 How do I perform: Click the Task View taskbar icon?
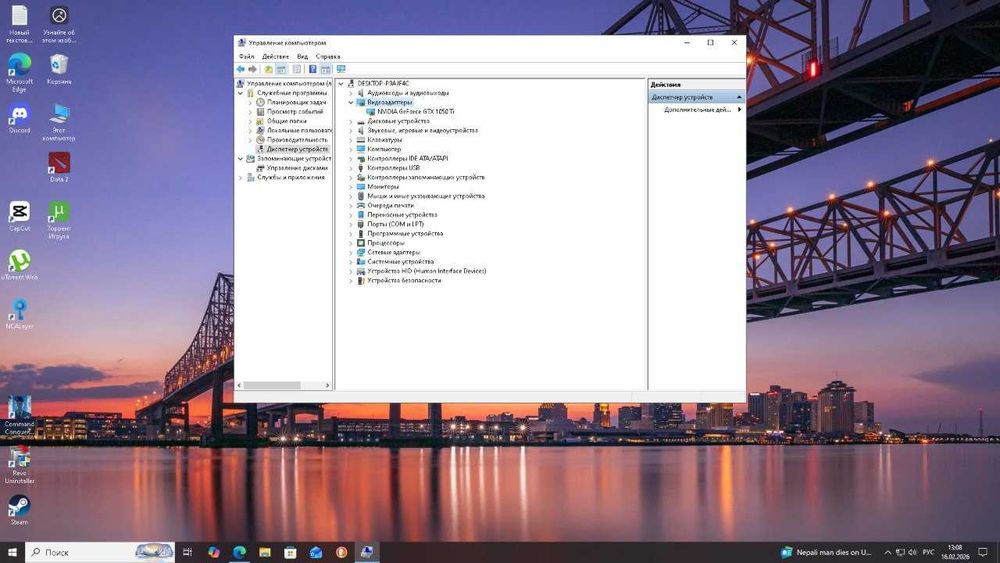click(187, 552)
